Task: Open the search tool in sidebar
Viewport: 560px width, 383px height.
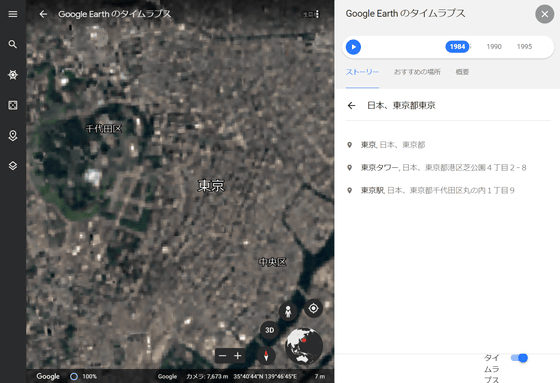Action: pyautogui.click(x=13, y=44)
